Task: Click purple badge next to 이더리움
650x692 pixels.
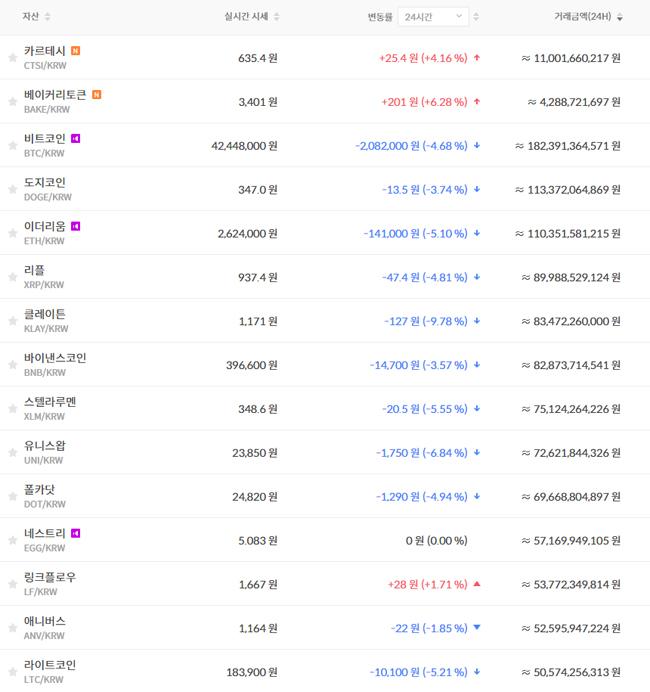Action: point(75,227)
